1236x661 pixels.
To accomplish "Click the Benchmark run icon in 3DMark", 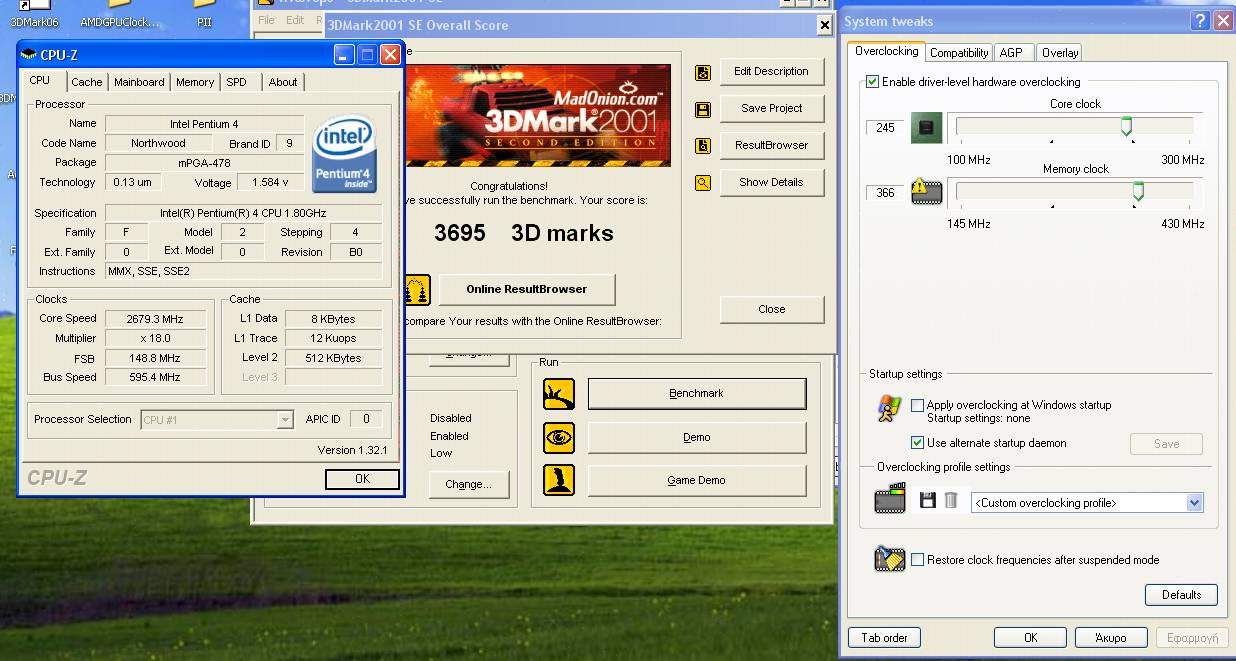I will coord(559,394).
